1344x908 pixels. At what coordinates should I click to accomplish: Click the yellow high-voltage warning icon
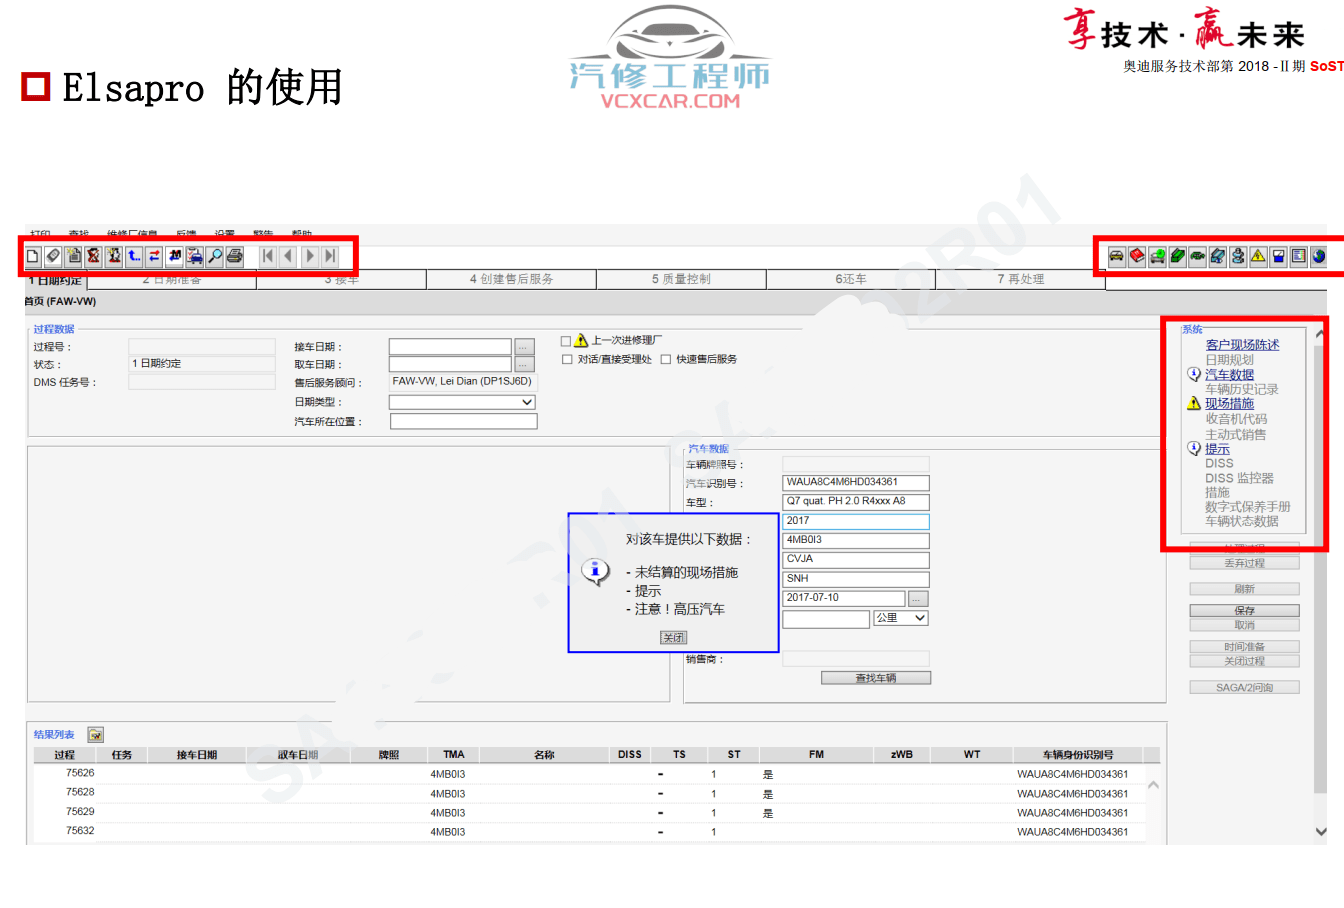1258,257
